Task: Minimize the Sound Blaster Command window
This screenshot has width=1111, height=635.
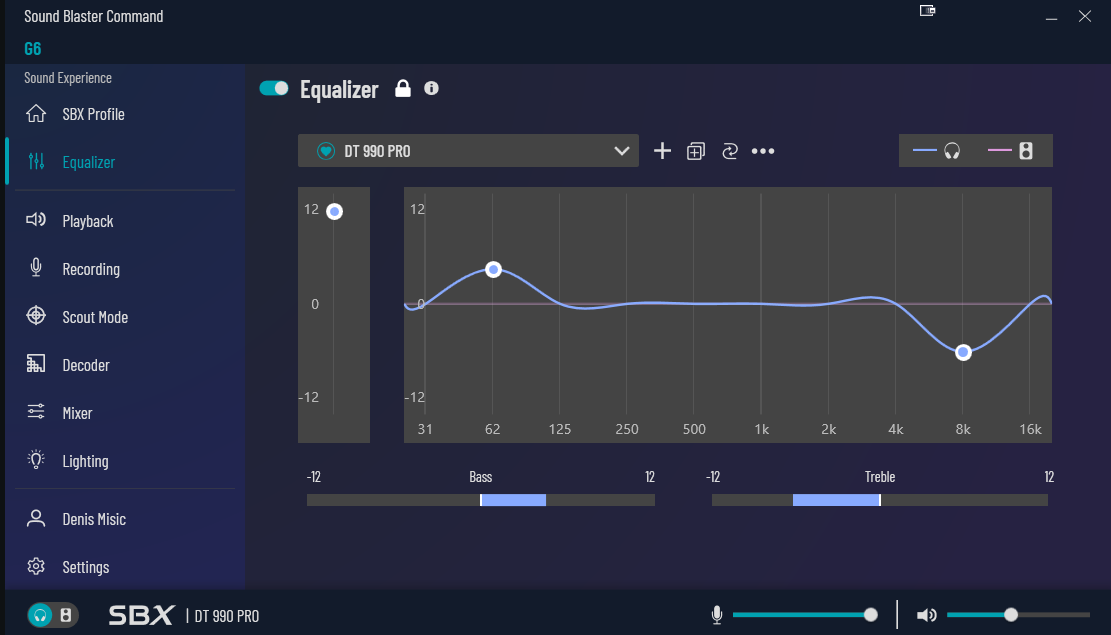Action: (1051, 17)
